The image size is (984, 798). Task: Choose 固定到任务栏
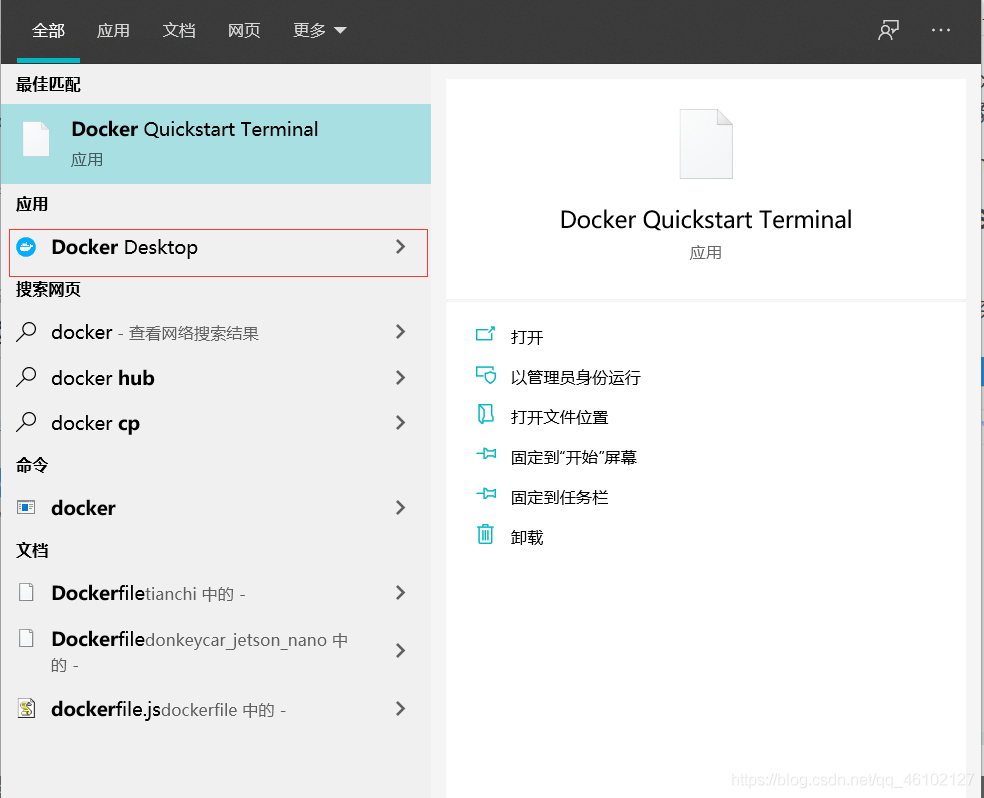pos(559,497)
